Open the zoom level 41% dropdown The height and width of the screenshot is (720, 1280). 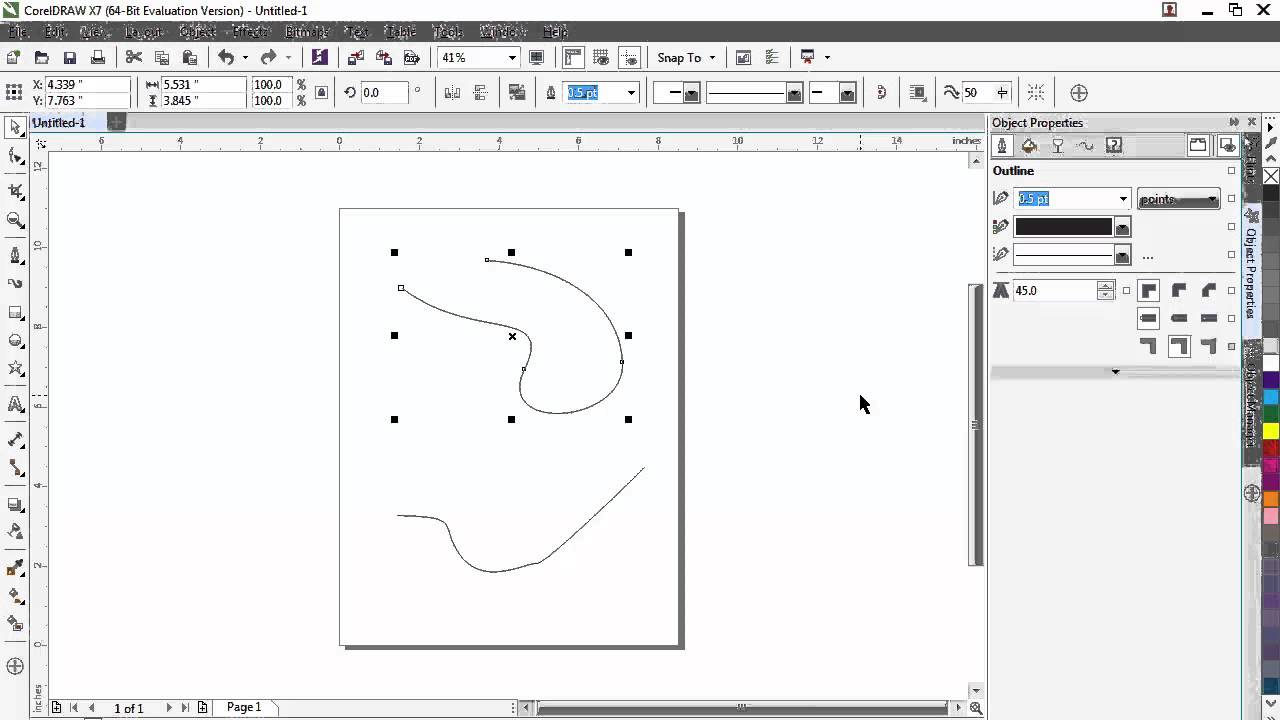pyautogui.click(x=513, y=58)
